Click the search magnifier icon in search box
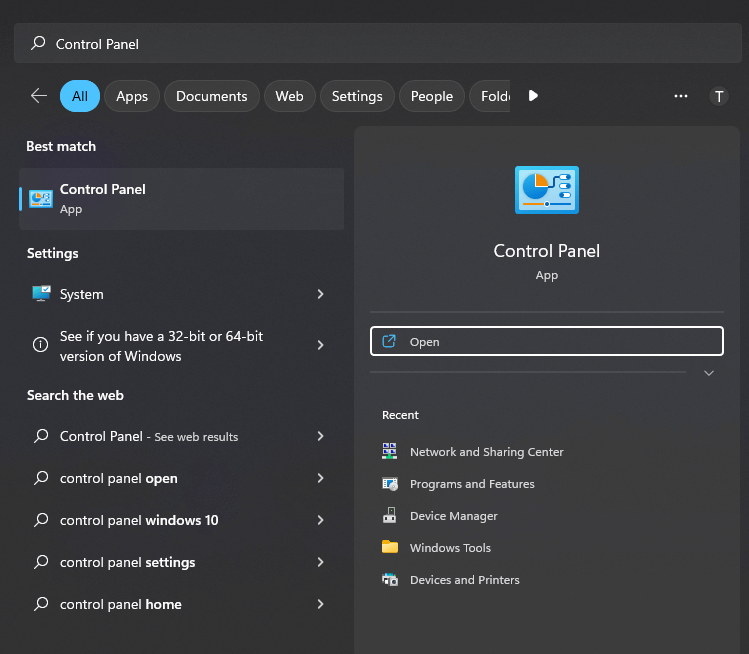This screenshot has height=654, width=749. 38,43
